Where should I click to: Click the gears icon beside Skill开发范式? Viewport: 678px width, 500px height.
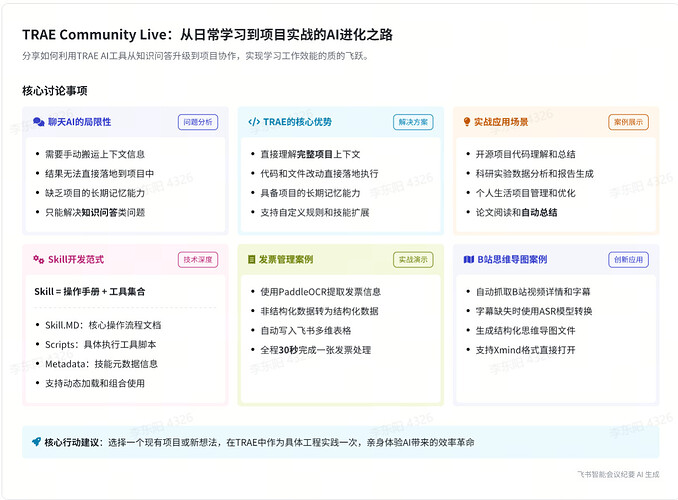(x=39, y=259)
